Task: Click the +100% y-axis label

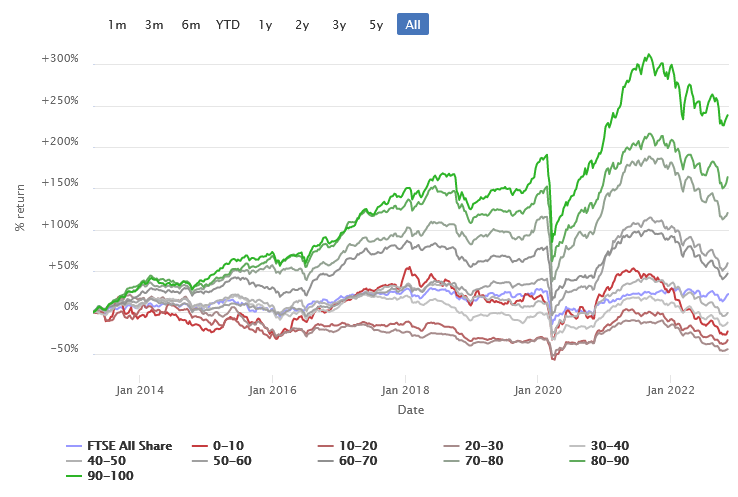Action: pyautogui.click(x=60, y=224)
